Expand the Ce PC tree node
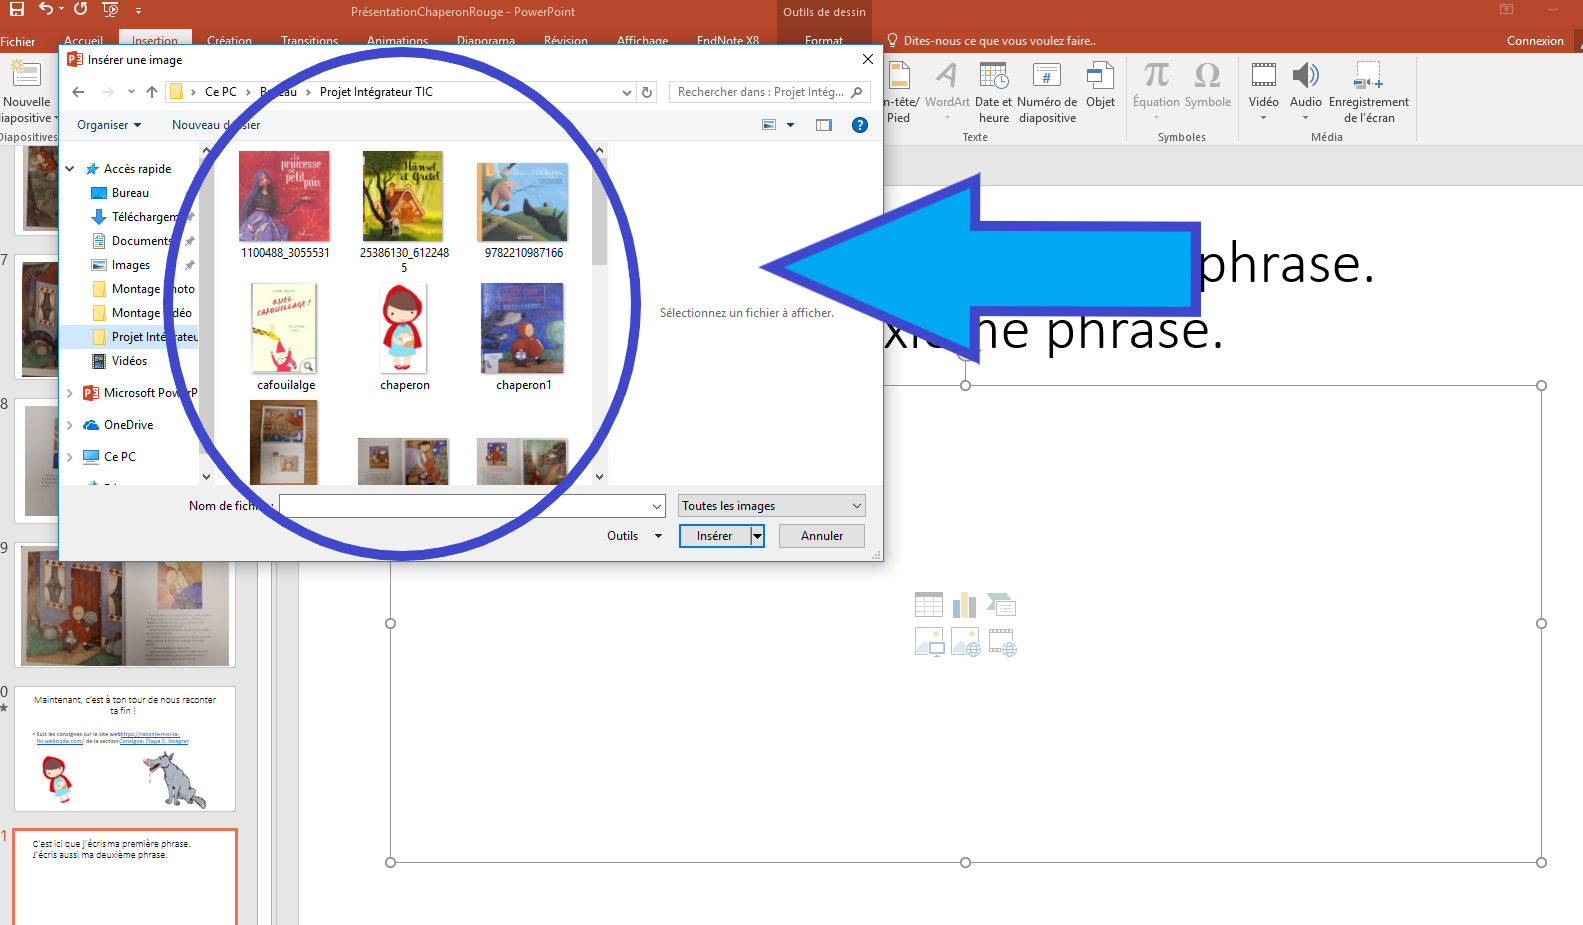This screenshot has width=1583, height=925. [70, 457]
